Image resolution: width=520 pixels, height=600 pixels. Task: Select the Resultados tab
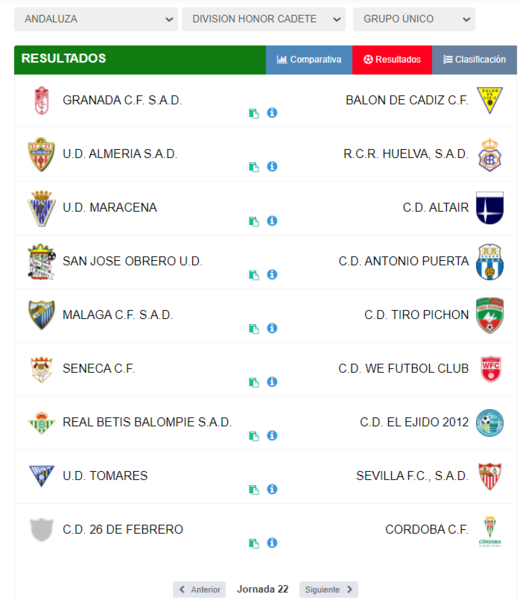click(392, 60)
